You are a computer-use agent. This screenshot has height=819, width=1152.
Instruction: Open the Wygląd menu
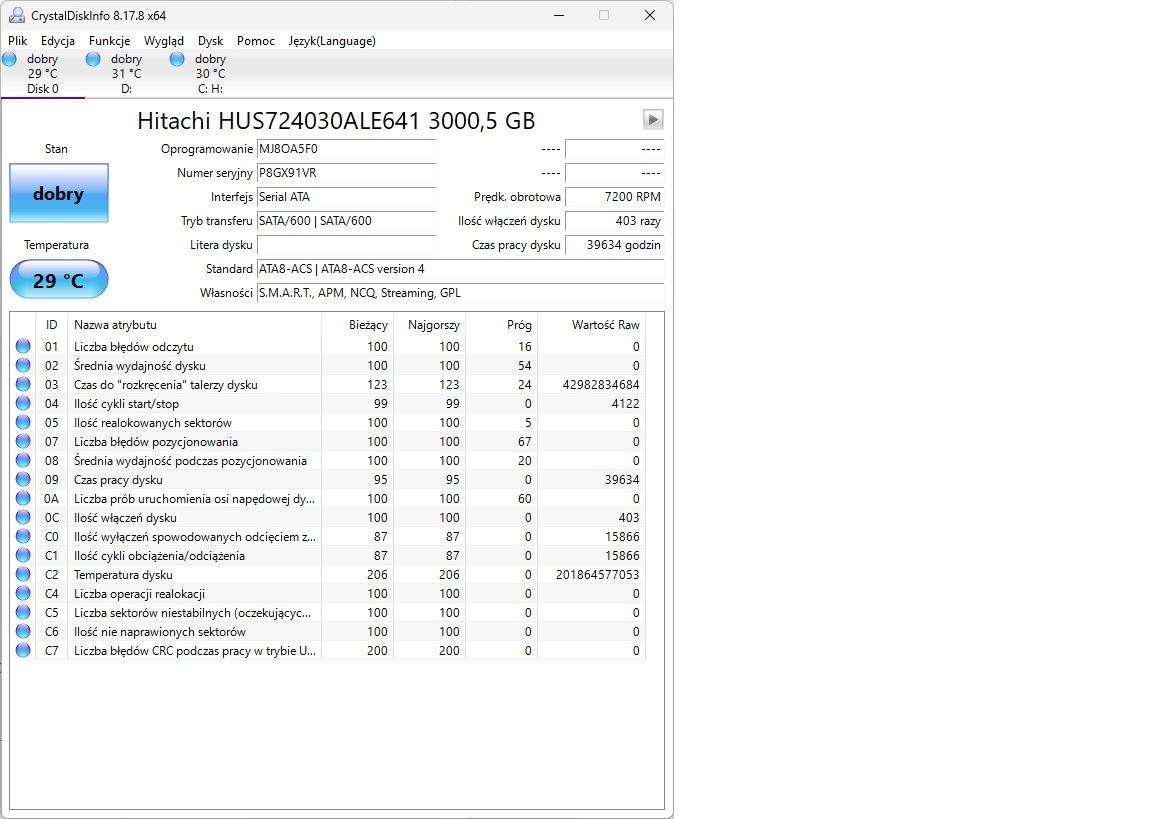[x=164, y=41]
